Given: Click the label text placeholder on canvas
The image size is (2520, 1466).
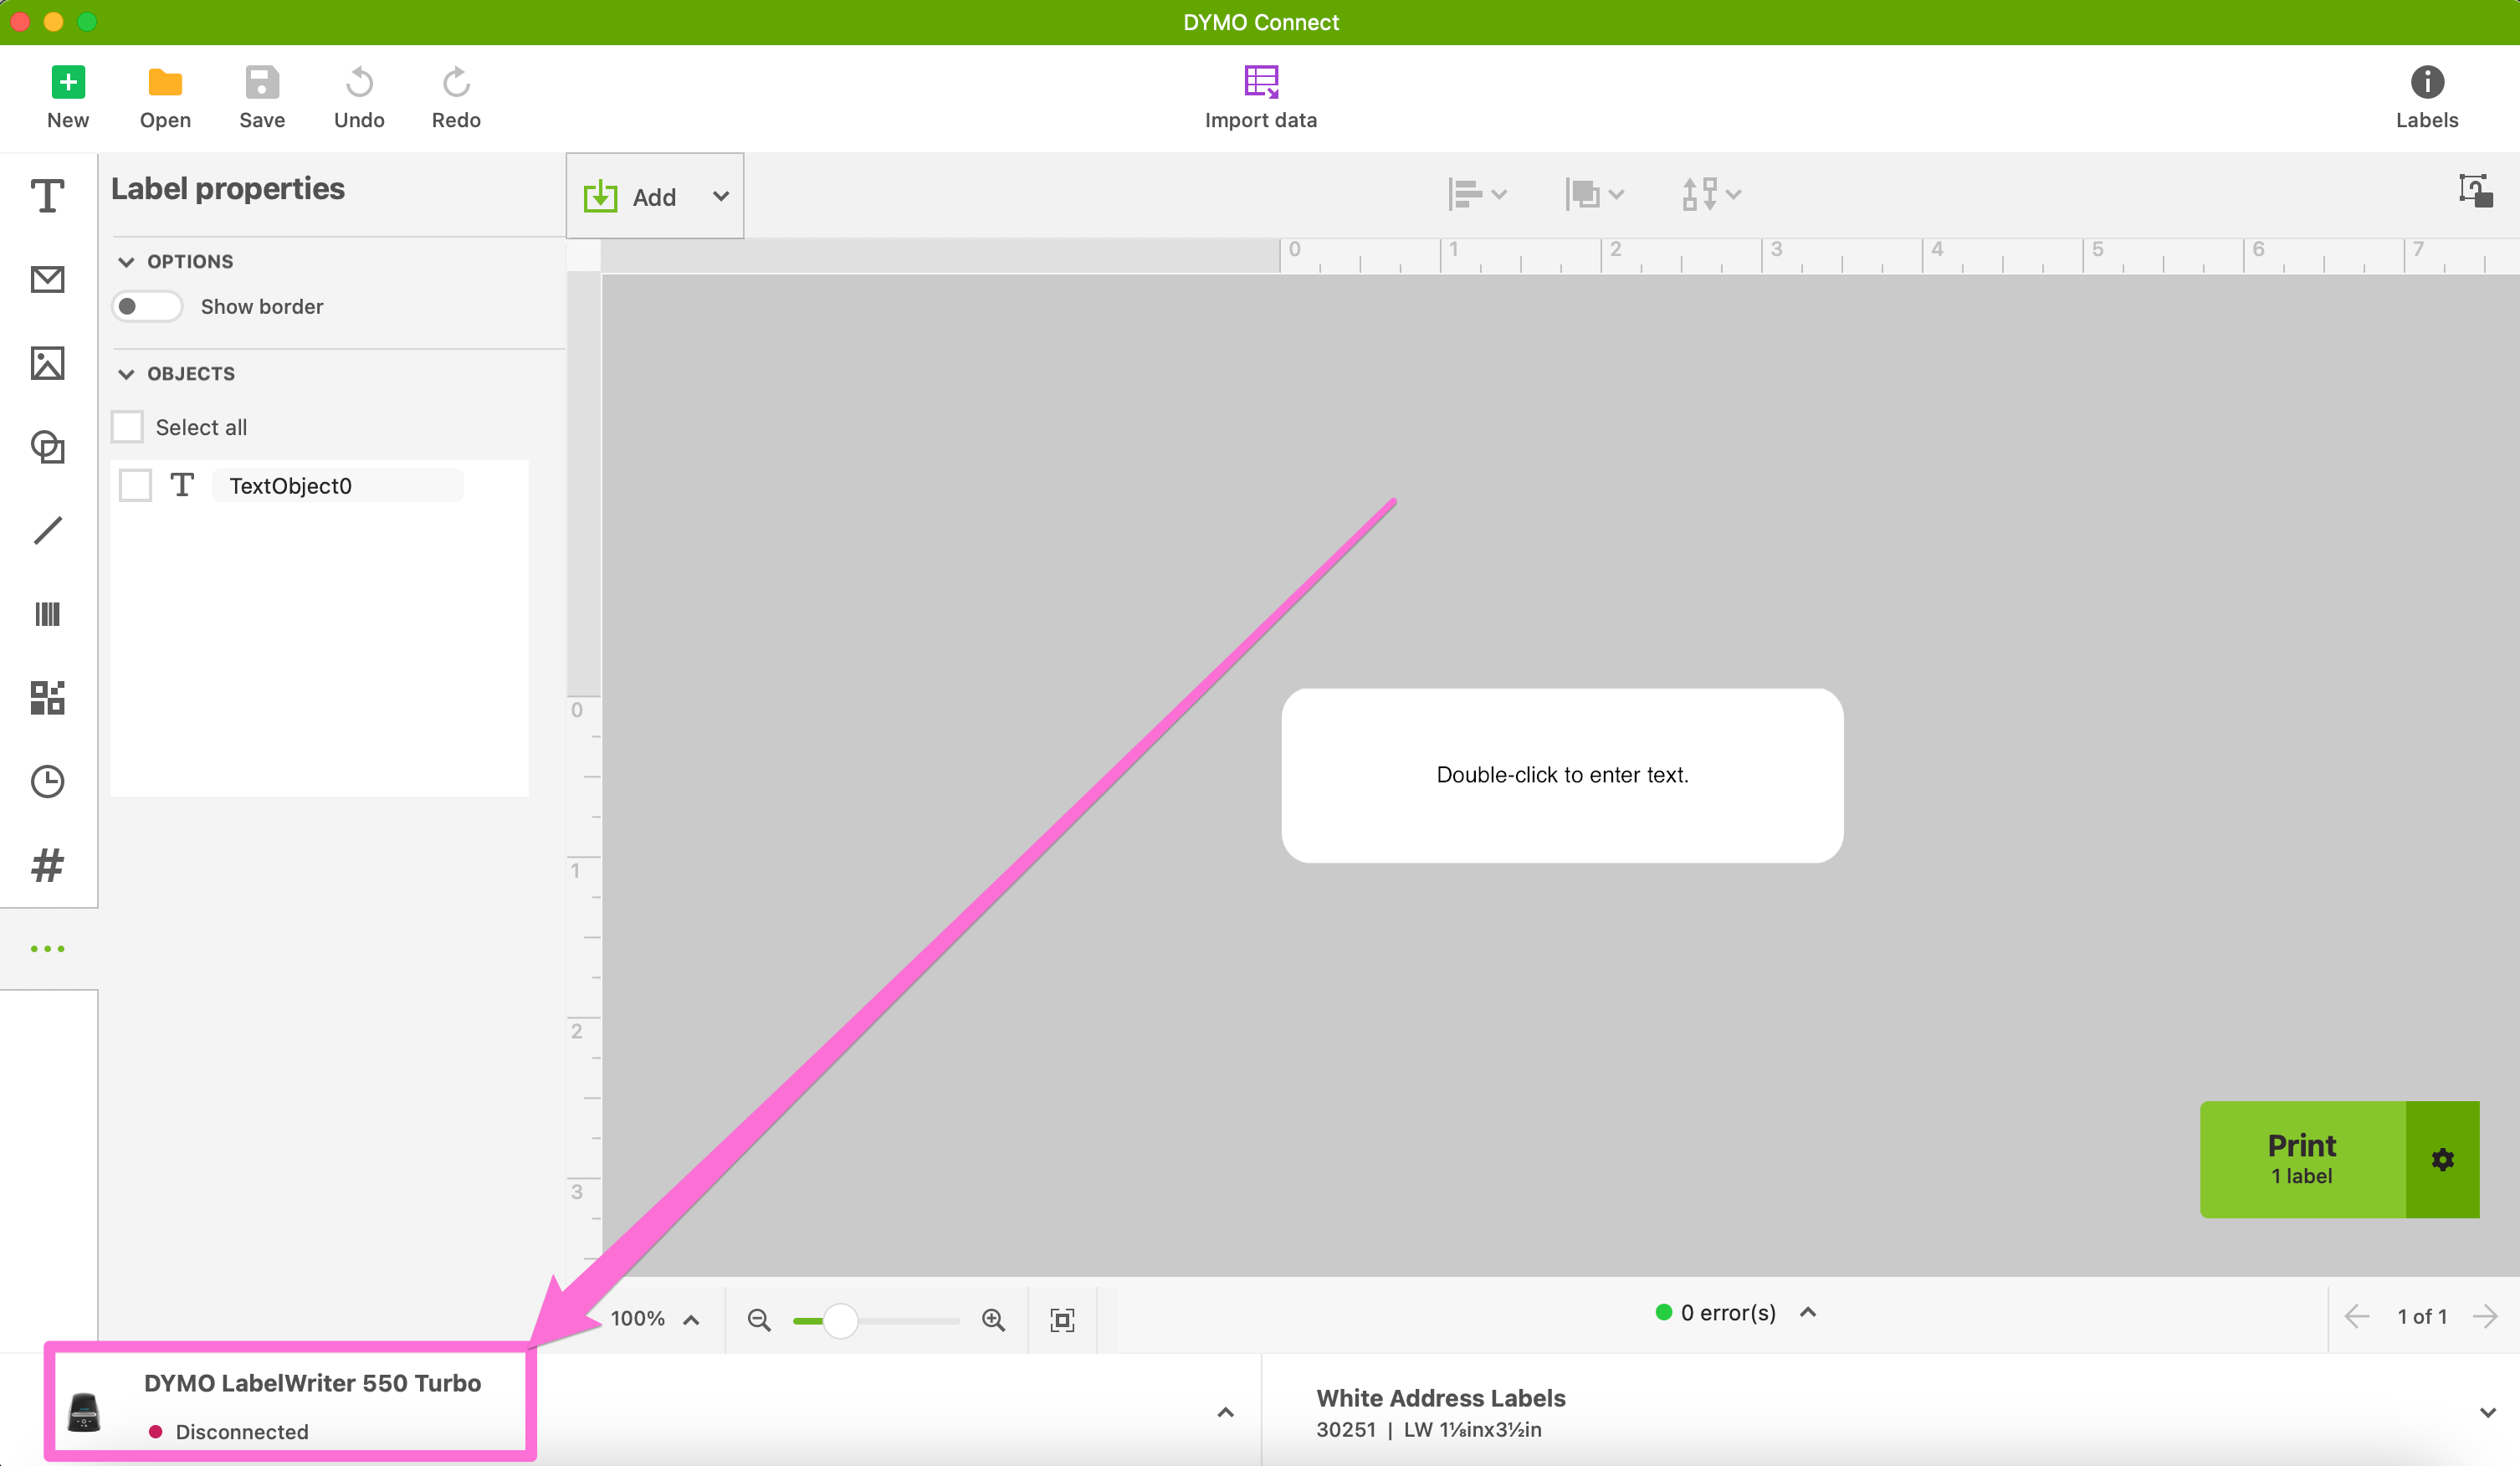Looking at the screenshot, I should tap(1562, 775).
